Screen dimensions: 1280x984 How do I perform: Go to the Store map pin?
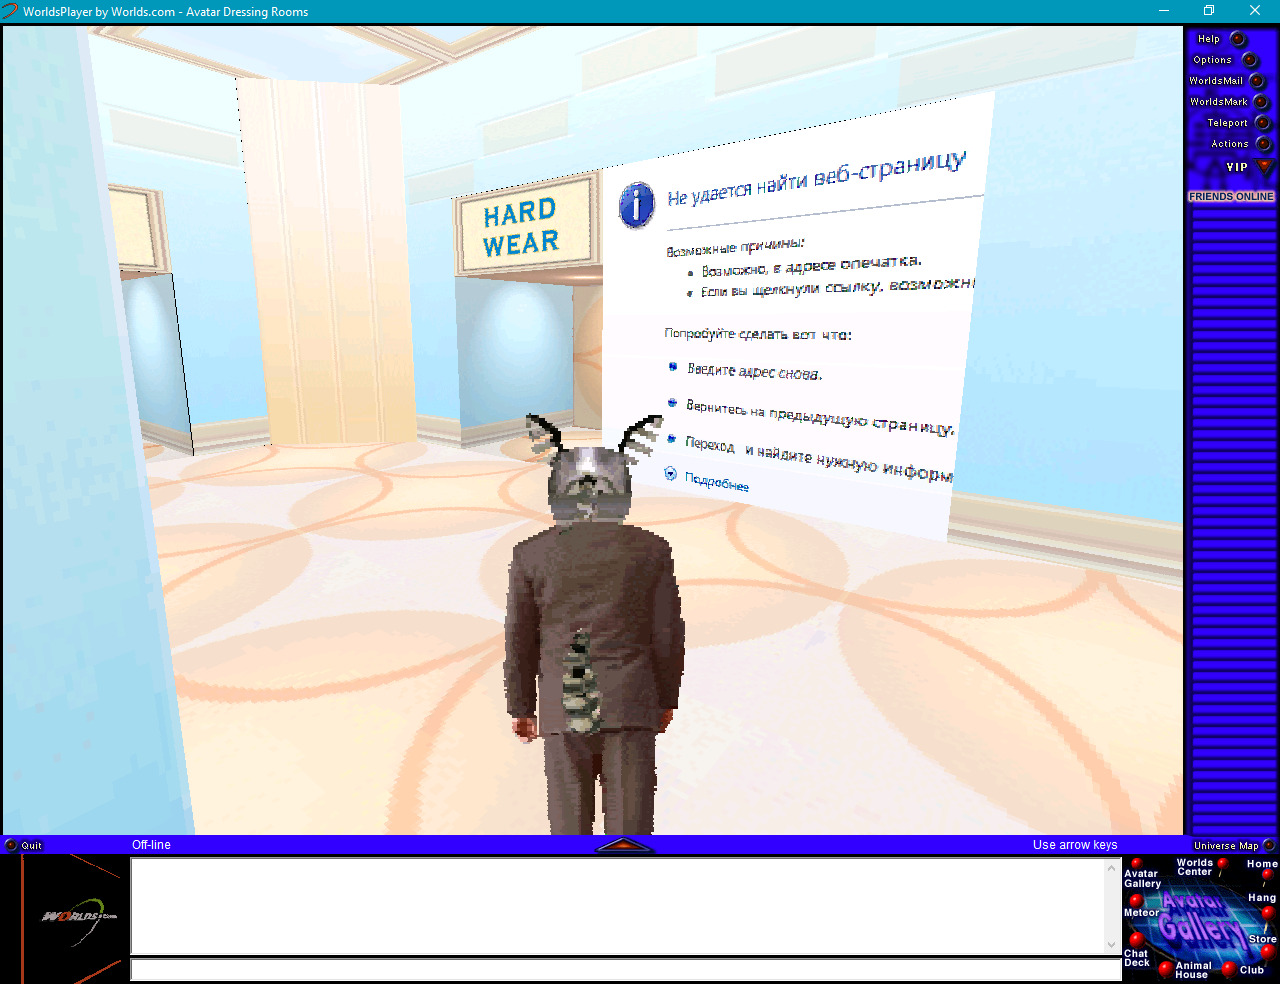point(1267,952)
